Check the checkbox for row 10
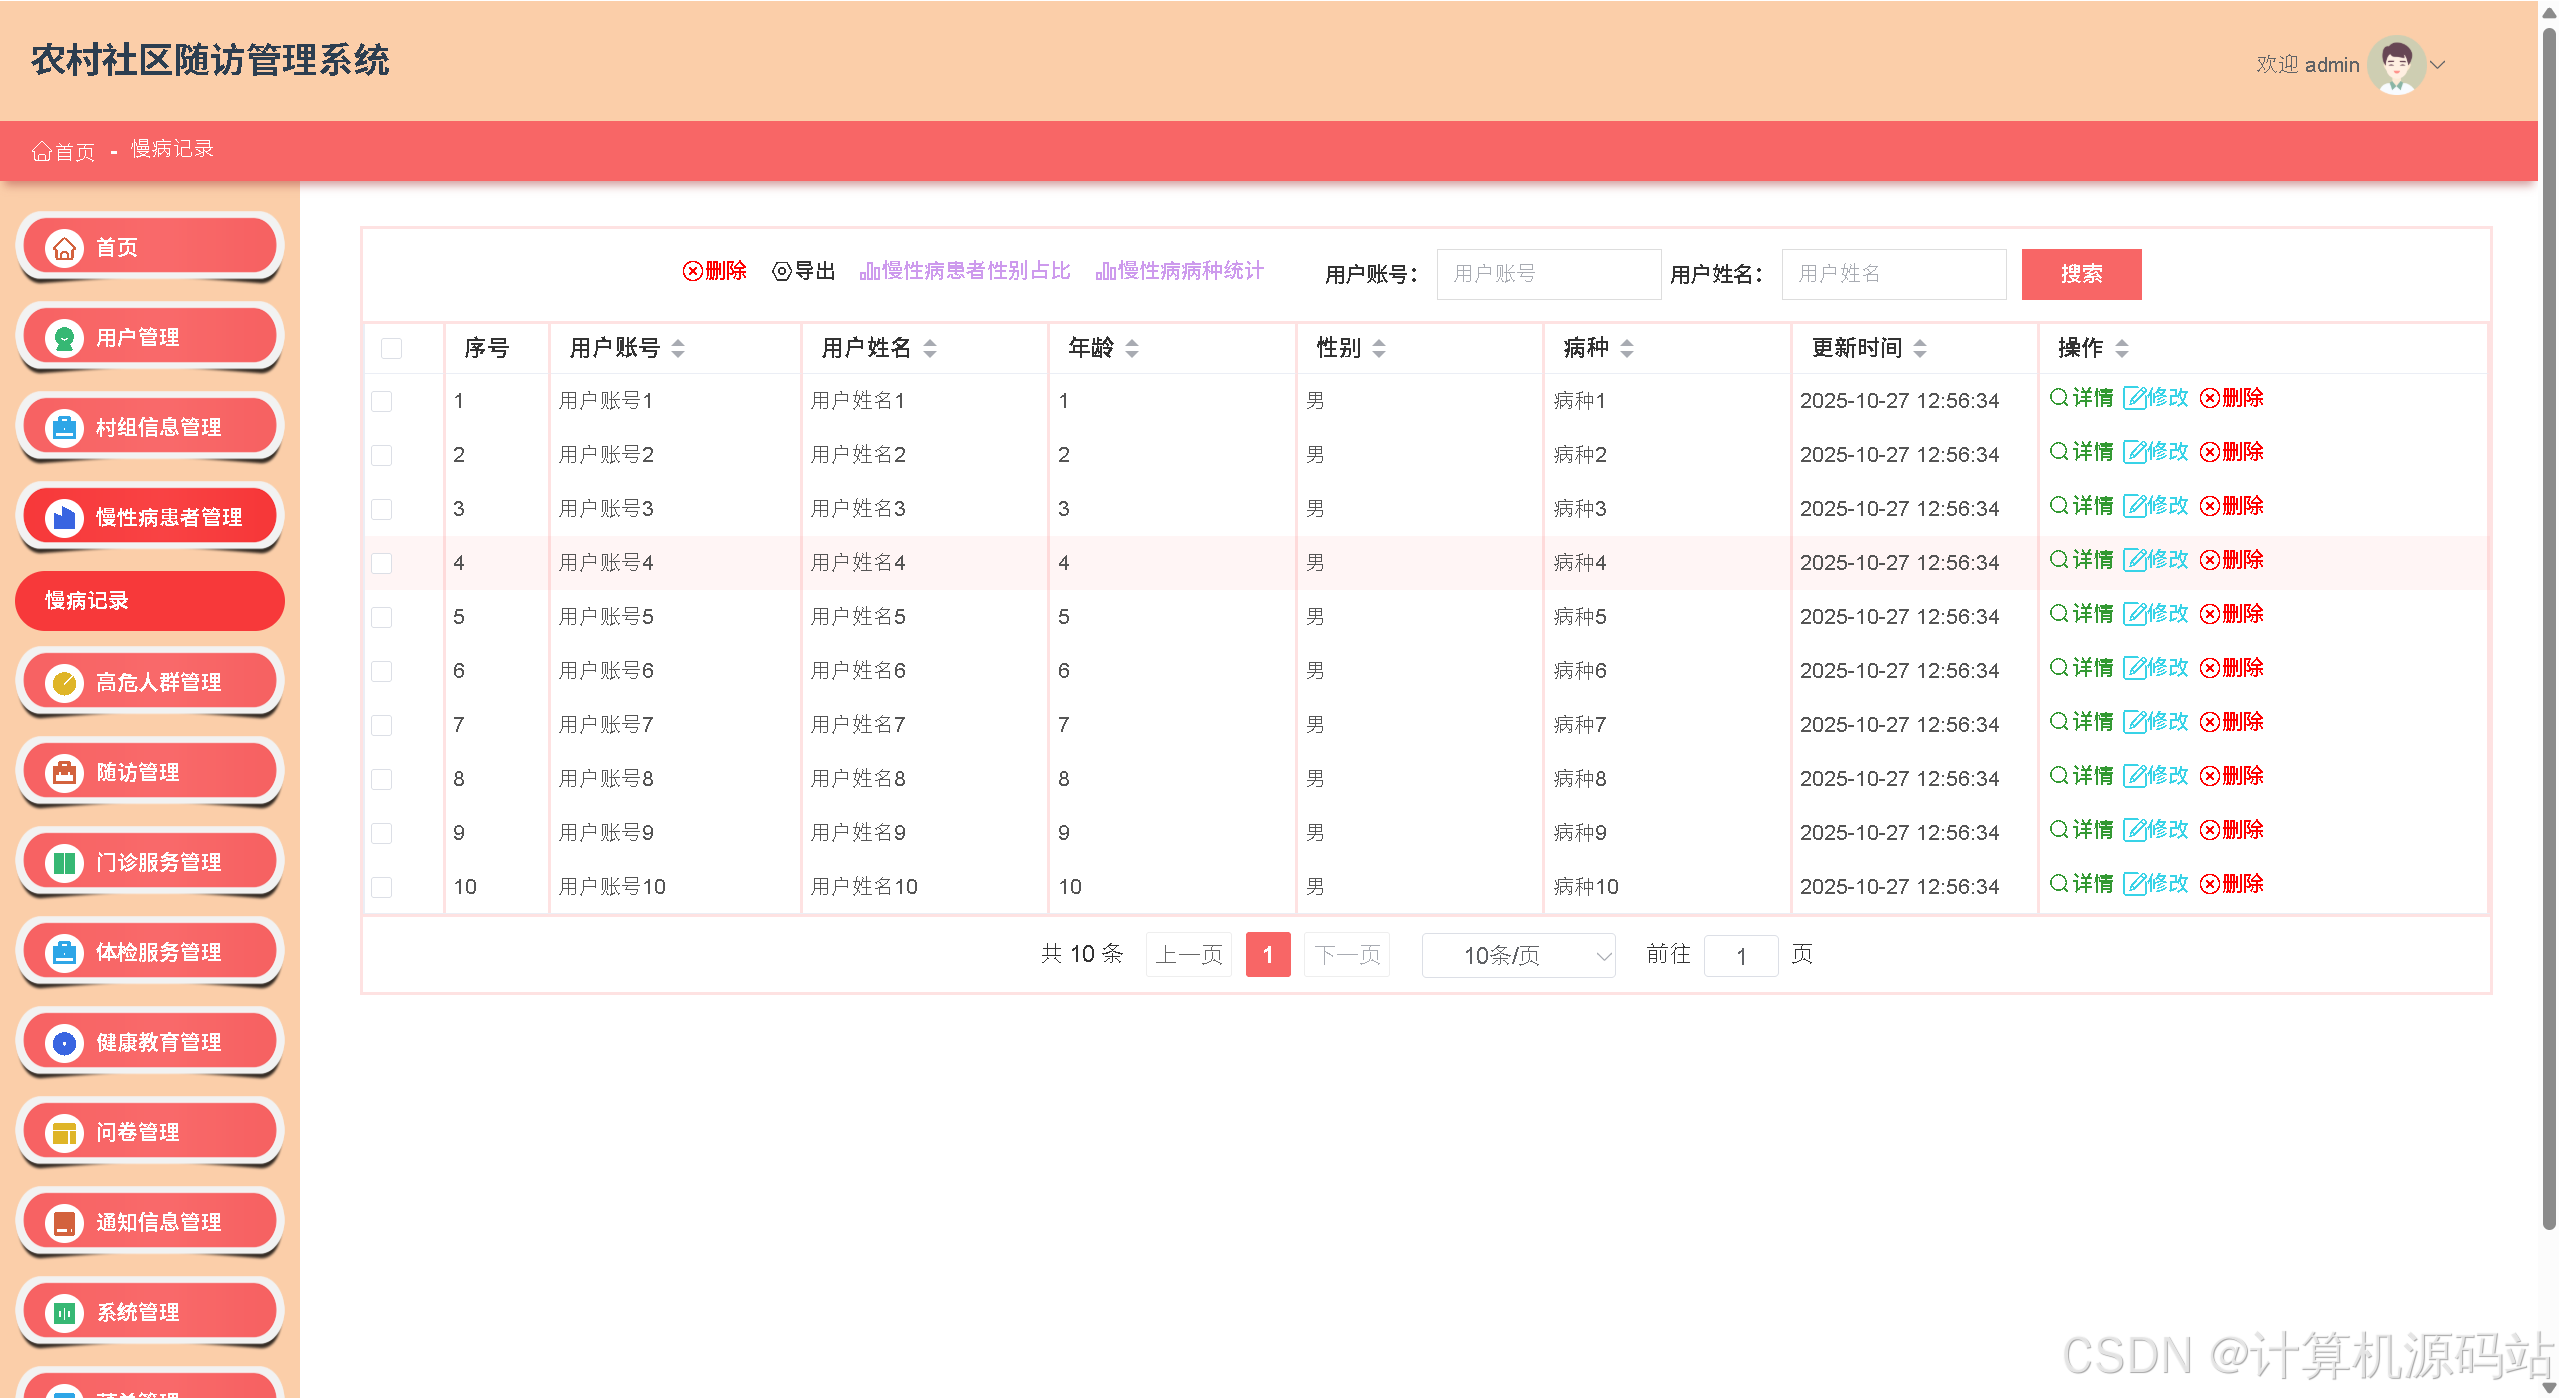Viewport: 2559px width, 1398px height. click(x=381, y=887)
